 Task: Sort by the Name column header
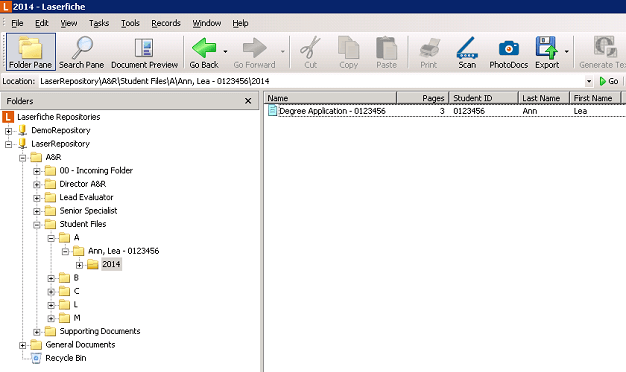pos(331,98)
